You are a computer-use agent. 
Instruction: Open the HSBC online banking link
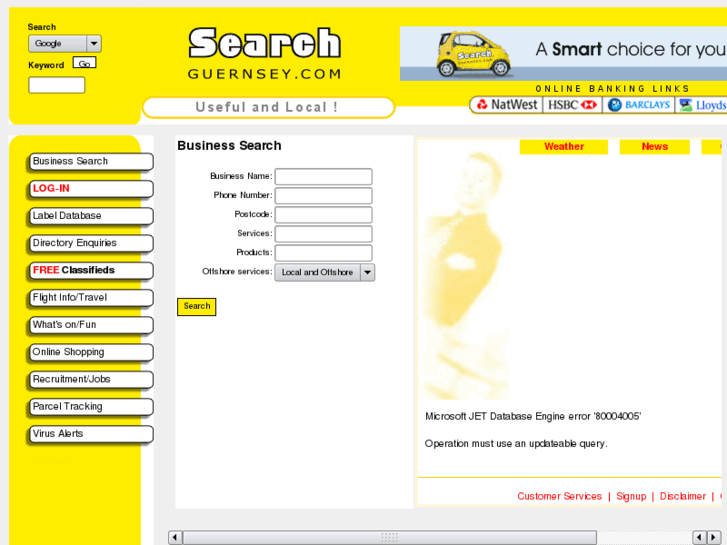[x=572, y=105]
